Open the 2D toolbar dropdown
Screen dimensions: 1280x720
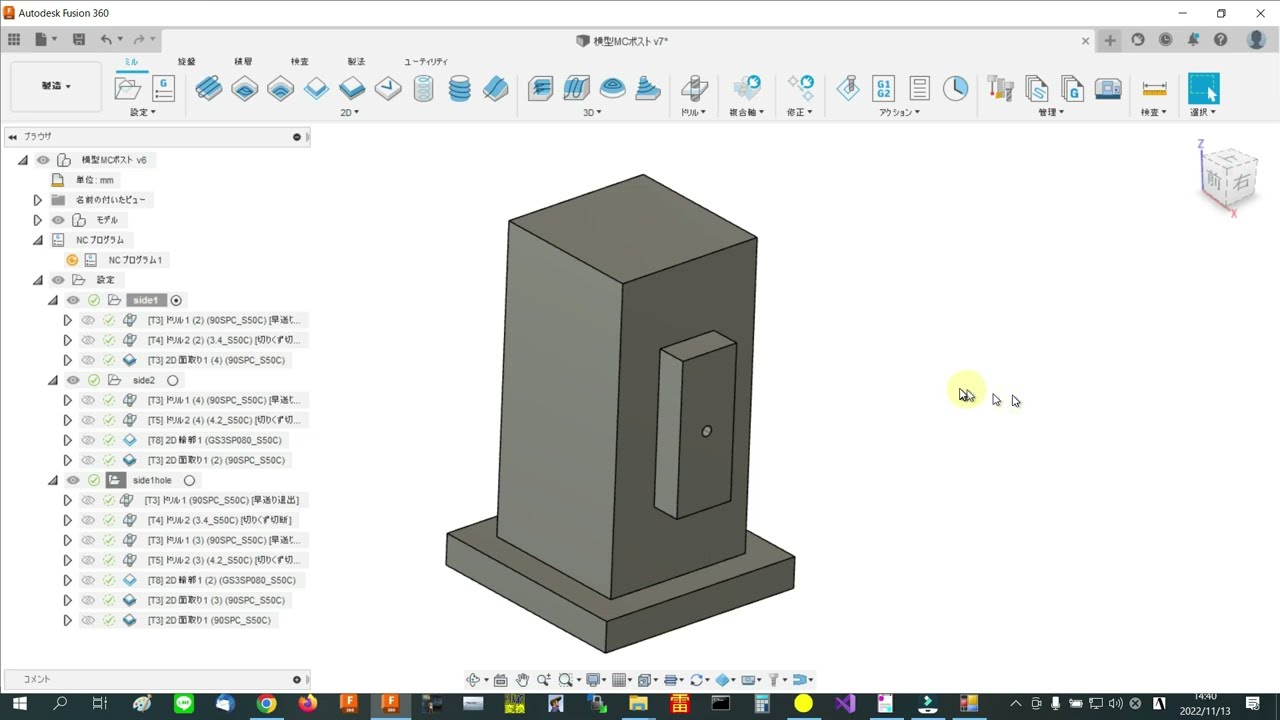coord(349,113)
